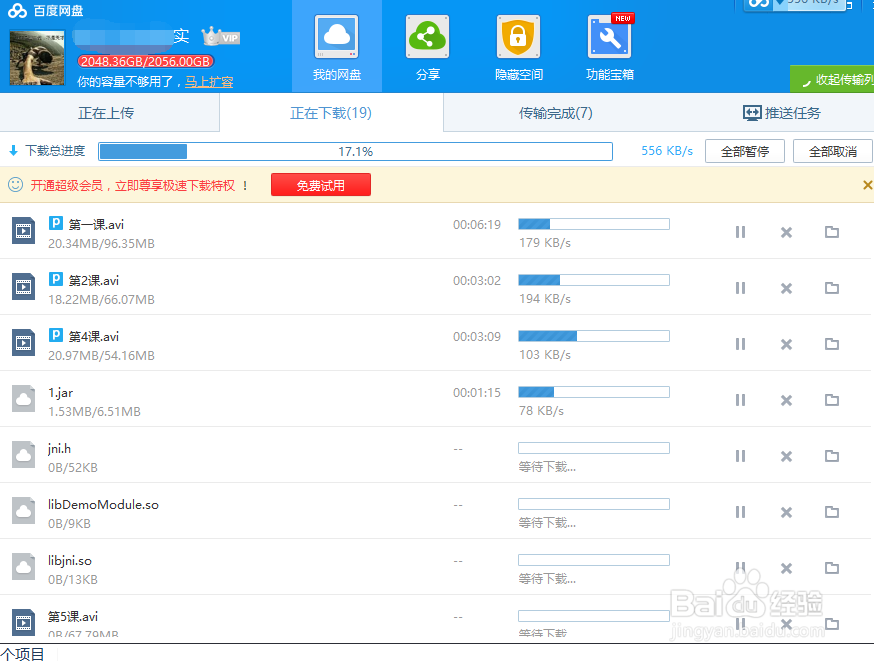Cancel the libjni.so download
Viewport: 874px width, 661px height.
pos(786,568)
